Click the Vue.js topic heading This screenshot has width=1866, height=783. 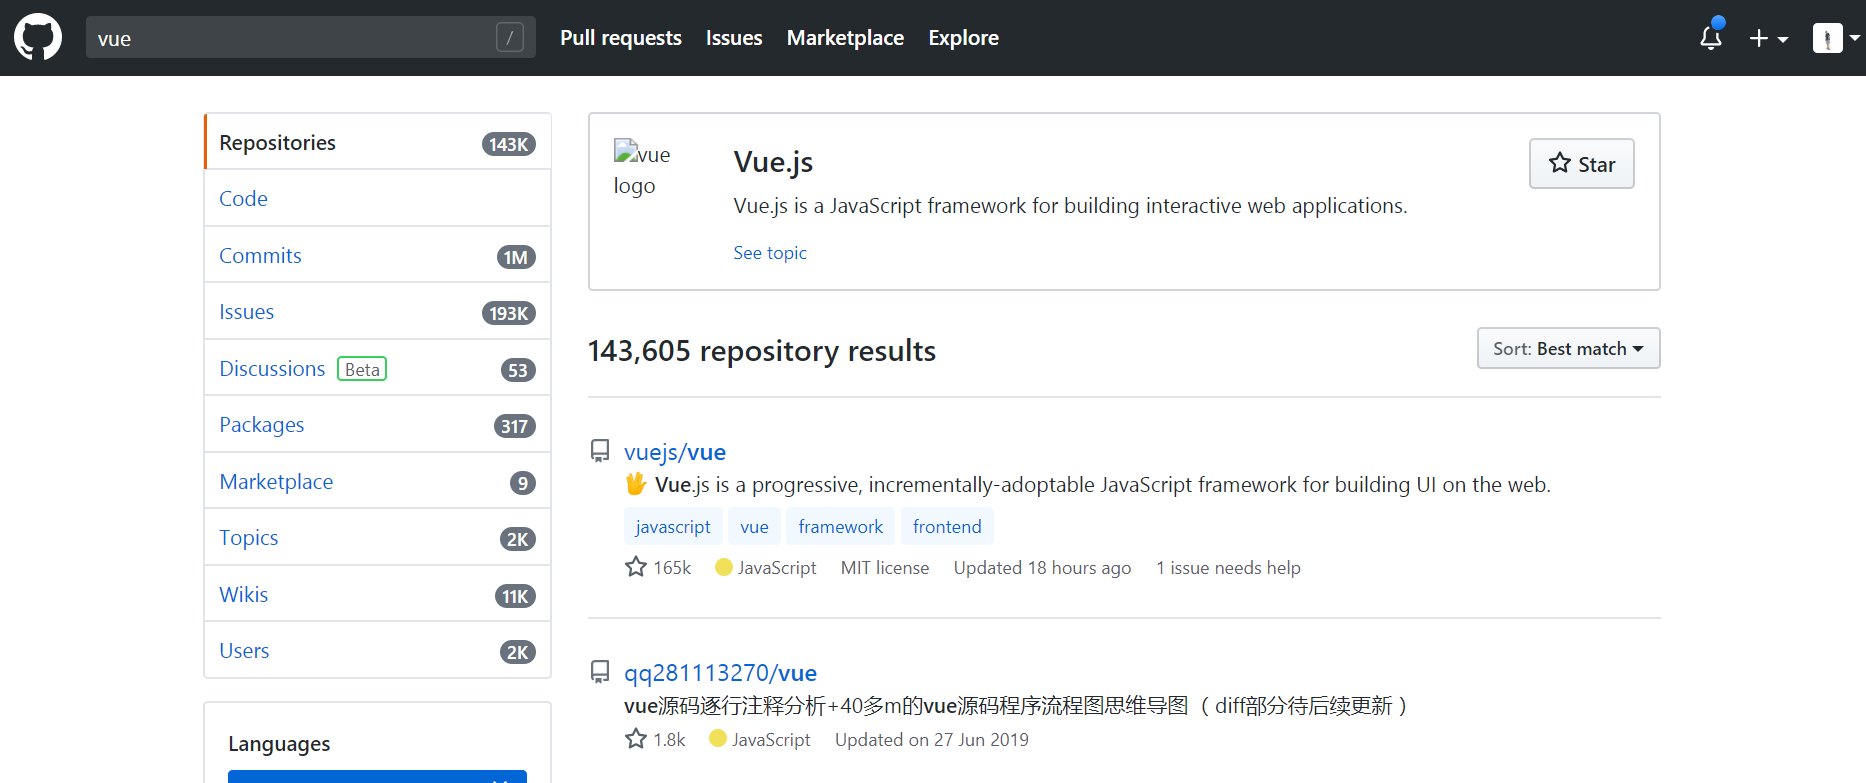(x=773, y=162)
